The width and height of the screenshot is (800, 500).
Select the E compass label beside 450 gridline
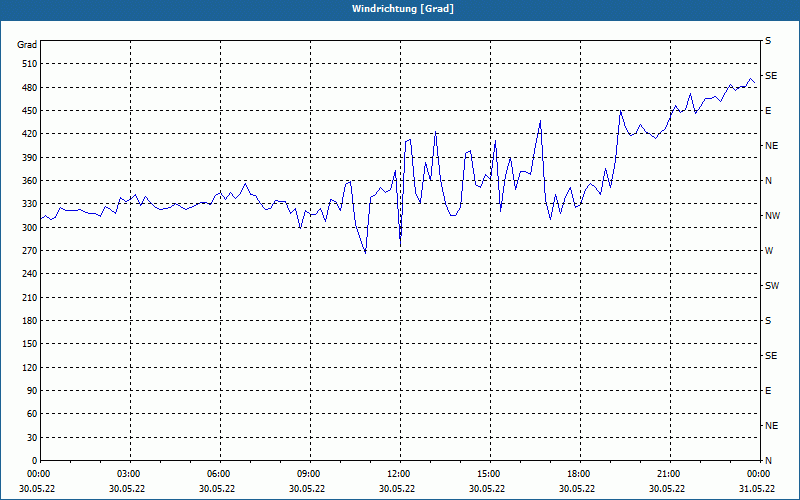pos(768,111)
